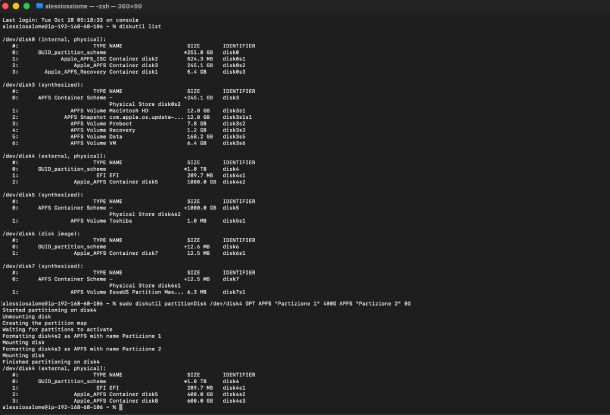
Task: Click the 'Recovery' volume name under disk3
Action: tap(122, 130)
